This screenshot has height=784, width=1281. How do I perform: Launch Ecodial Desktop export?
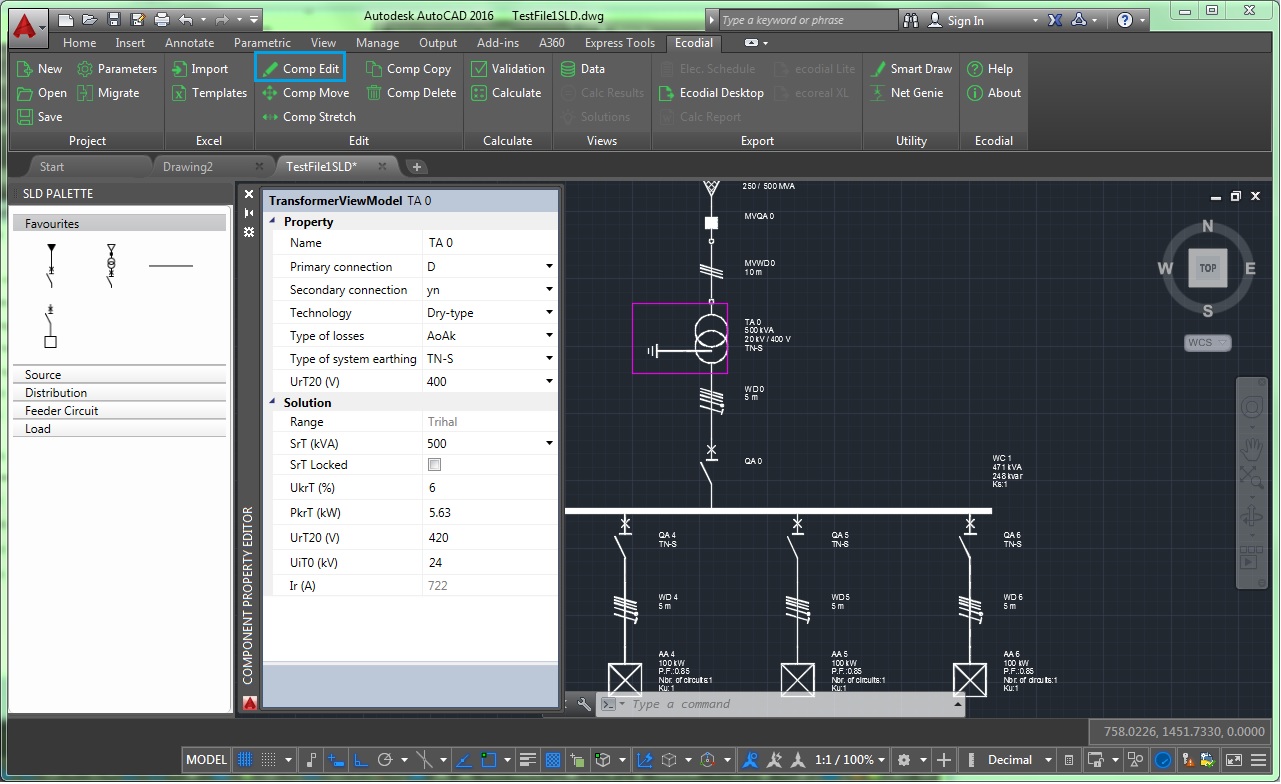[711, 93]
